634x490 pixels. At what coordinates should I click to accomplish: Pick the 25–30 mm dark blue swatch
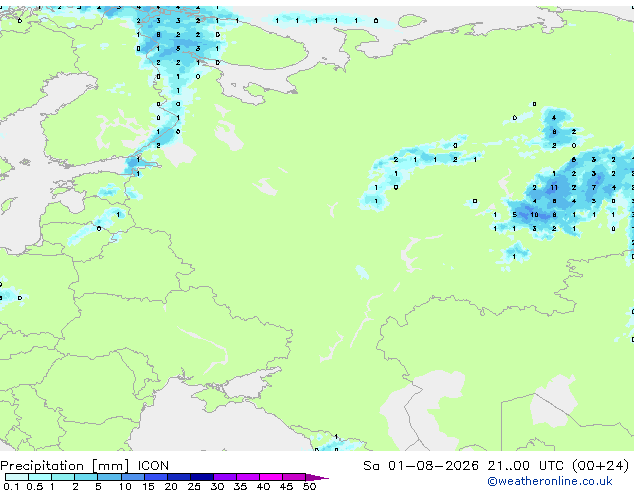point(201,477)
